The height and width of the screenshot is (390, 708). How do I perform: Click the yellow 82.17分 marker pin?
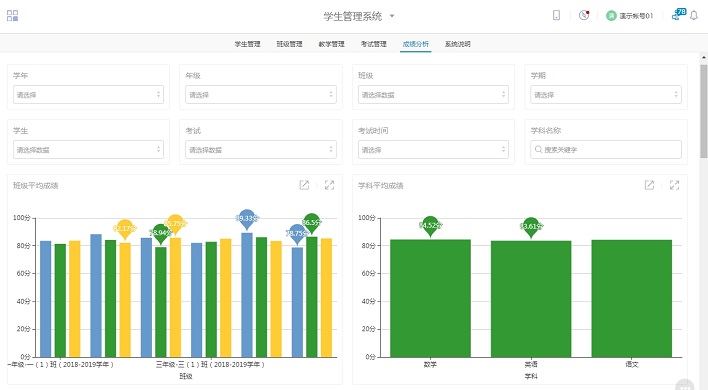[125, 229]
